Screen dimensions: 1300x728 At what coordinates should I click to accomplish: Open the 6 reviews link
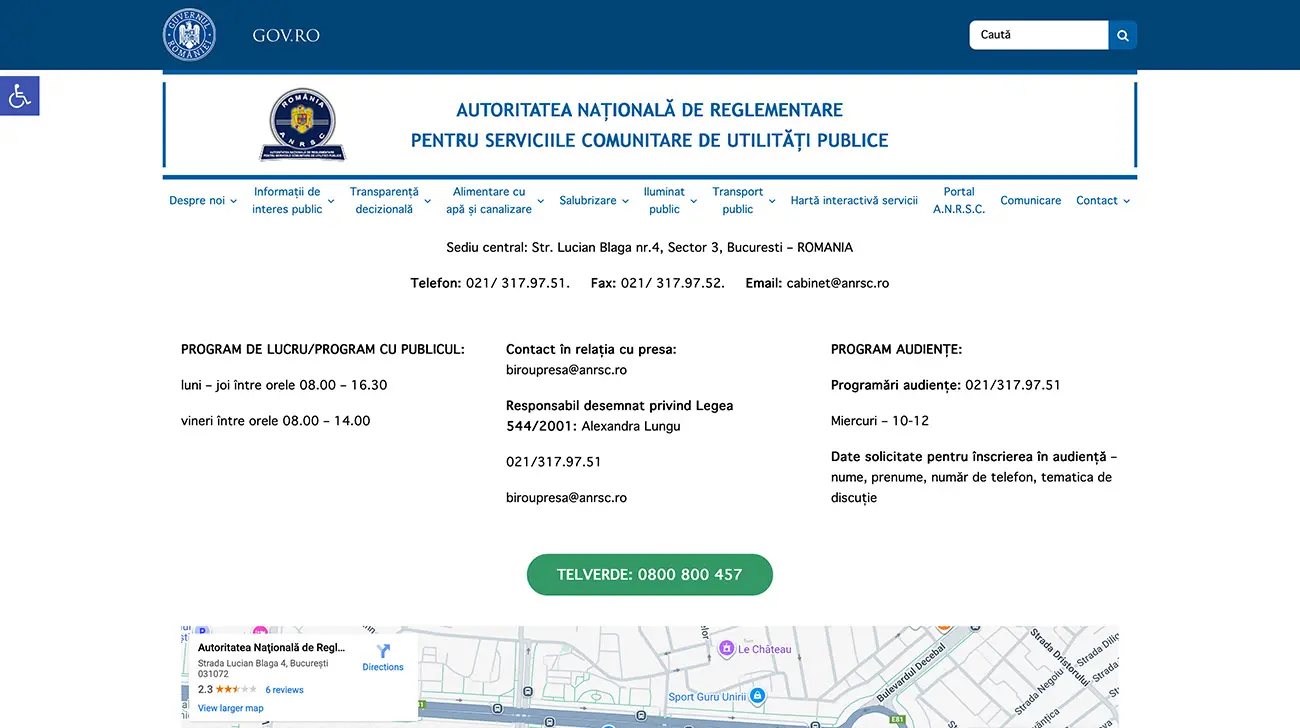click(x=284, y=690)
